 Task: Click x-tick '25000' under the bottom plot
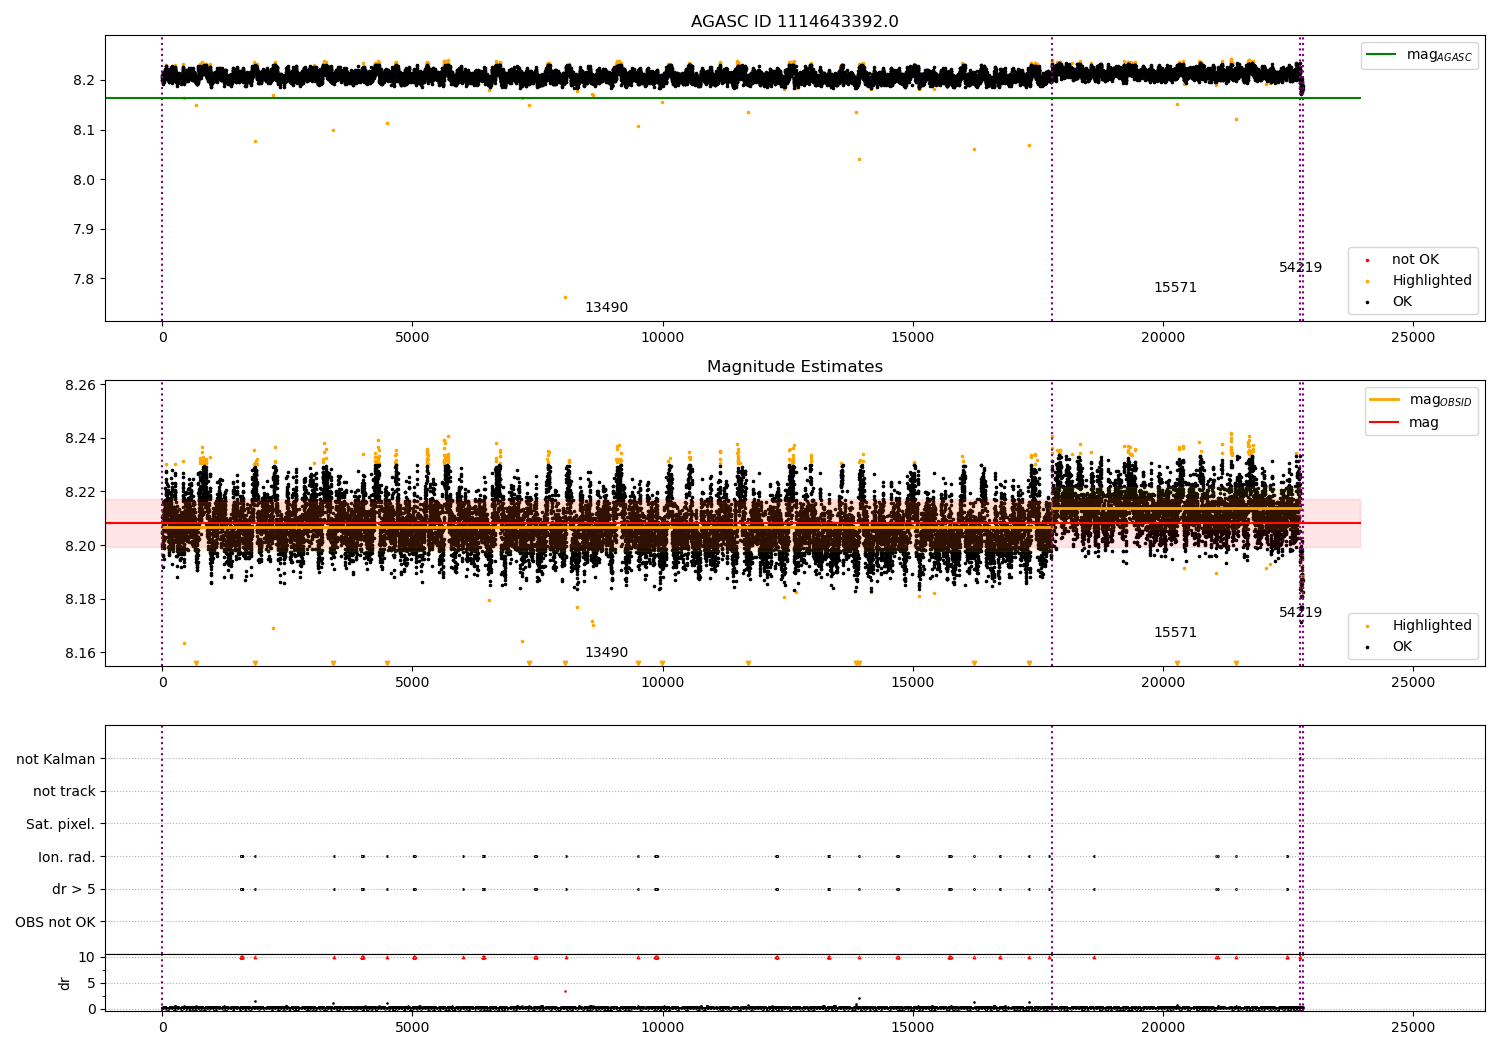point(1413,1027)
